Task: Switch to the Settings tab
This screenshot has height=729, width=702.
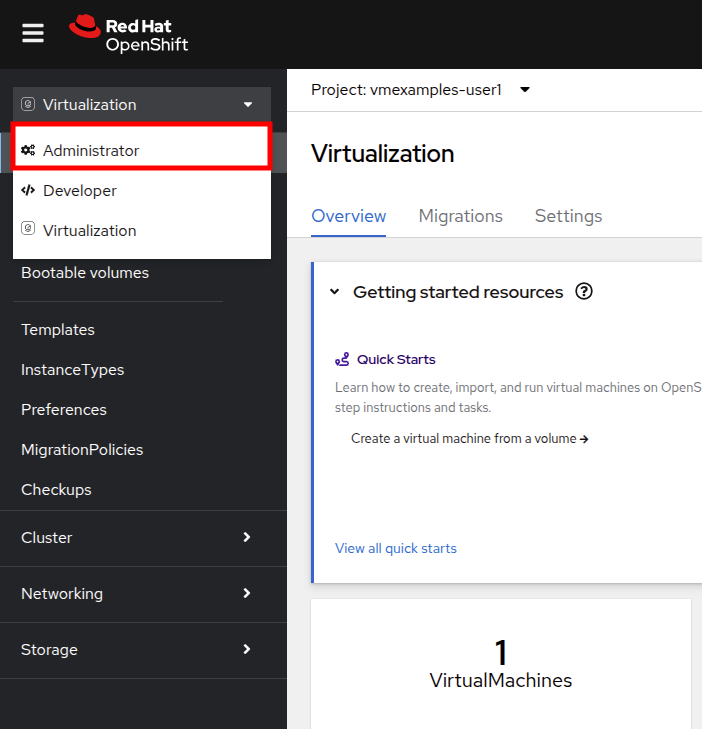Action: (x=568, y=216)
